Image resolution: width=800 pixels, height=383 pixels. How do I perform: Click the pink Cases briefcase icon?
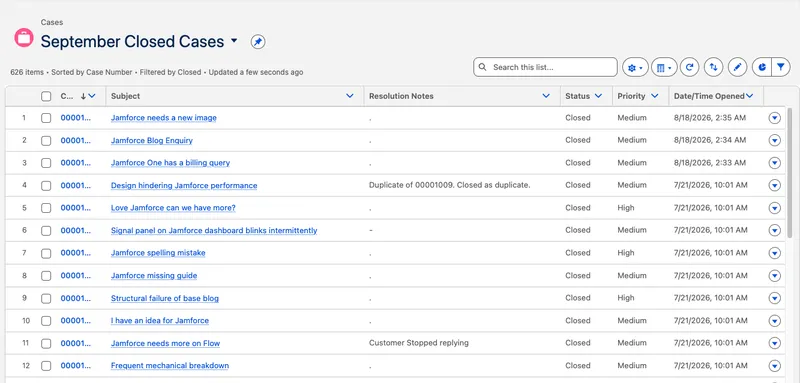23,38
